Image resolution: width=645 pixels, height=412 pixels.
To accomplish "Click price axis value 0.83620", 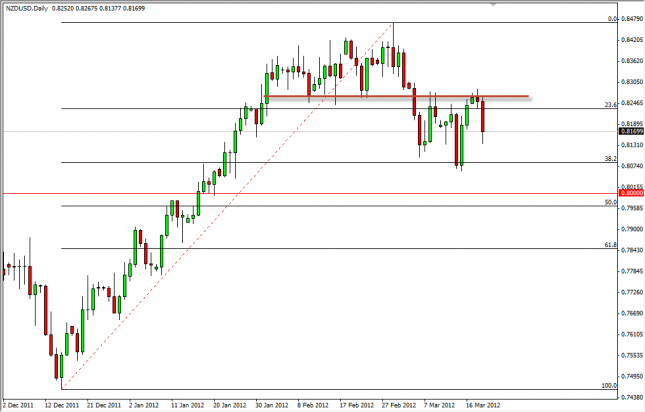I will (x=632, y=61).
